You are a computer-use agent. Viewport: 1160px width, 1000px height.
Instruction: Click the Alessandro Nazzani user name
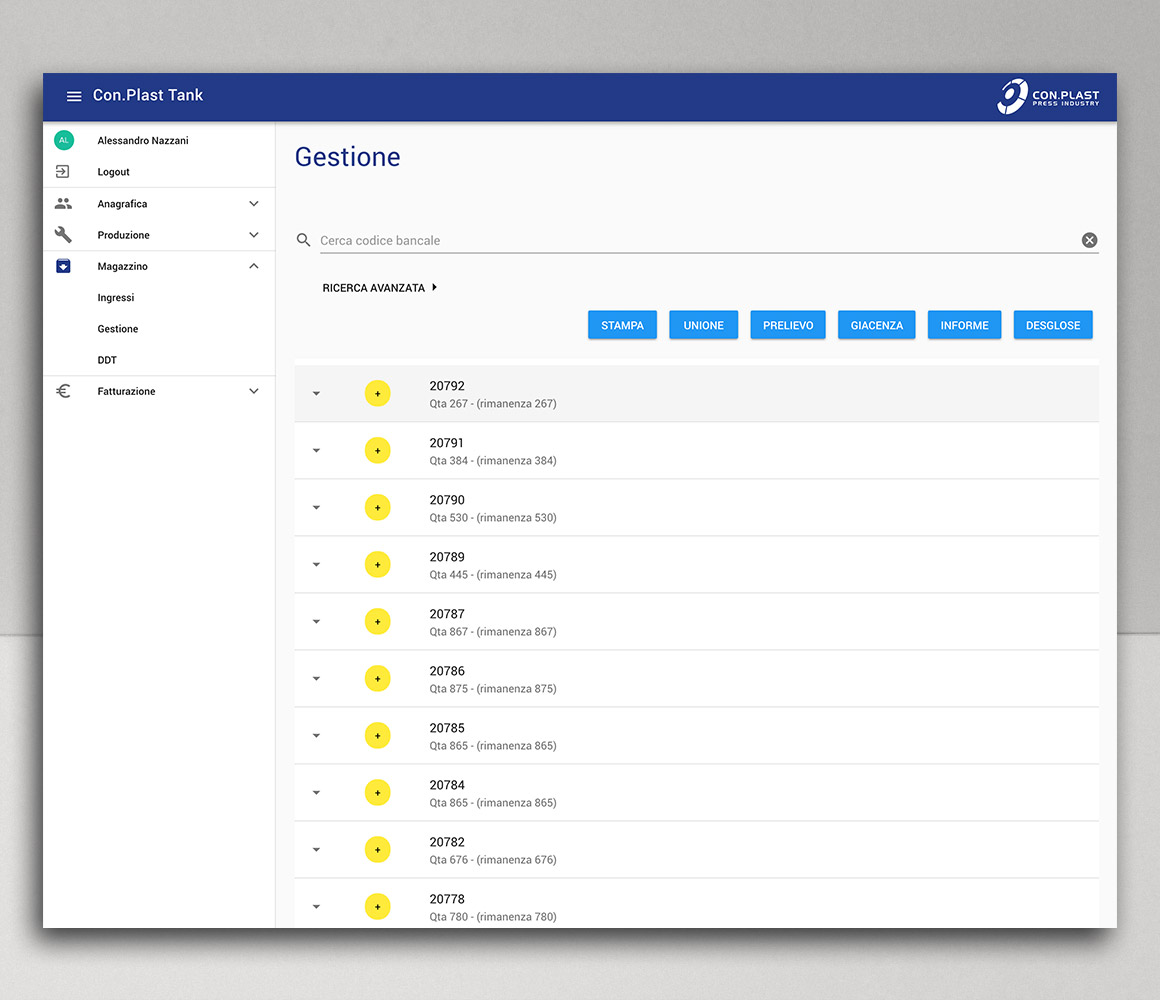click(x=143, y=141)
